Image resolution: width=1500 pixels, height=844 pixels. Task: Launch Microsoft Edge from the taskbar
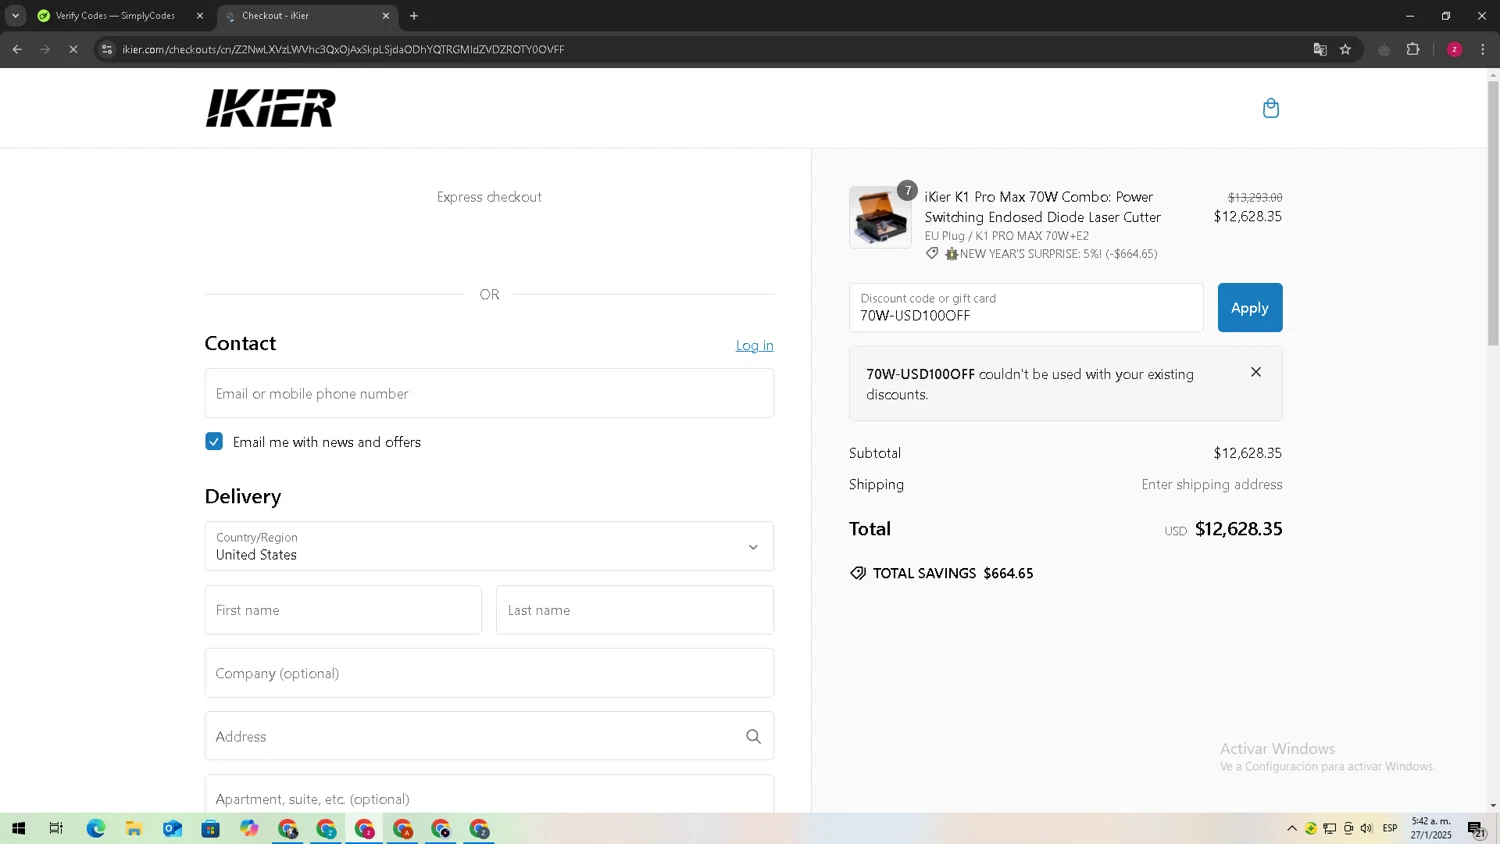pos(95,829)
